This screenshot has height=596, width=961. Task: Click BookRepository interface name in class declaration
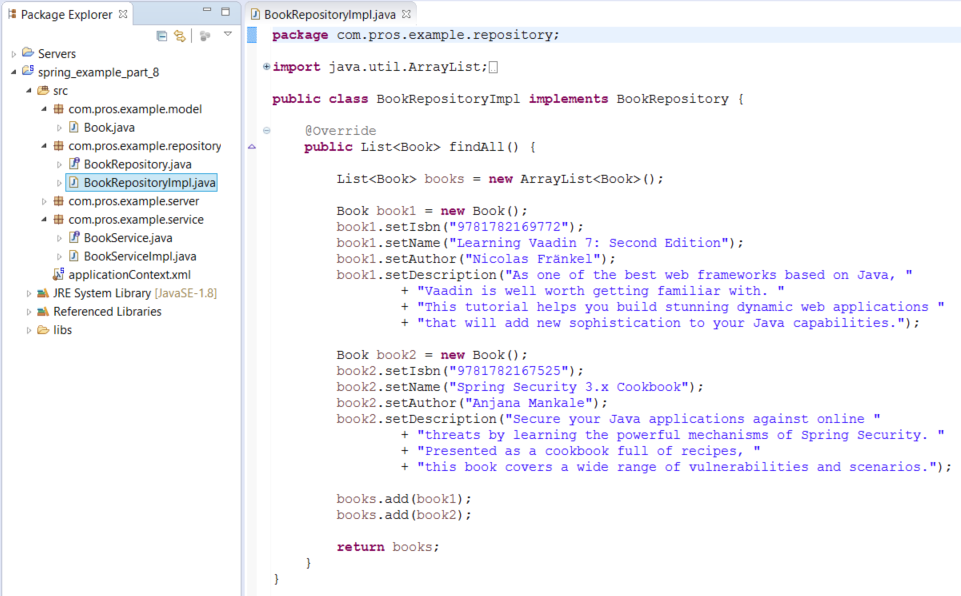pyautogui.click(x=672, y=99)
